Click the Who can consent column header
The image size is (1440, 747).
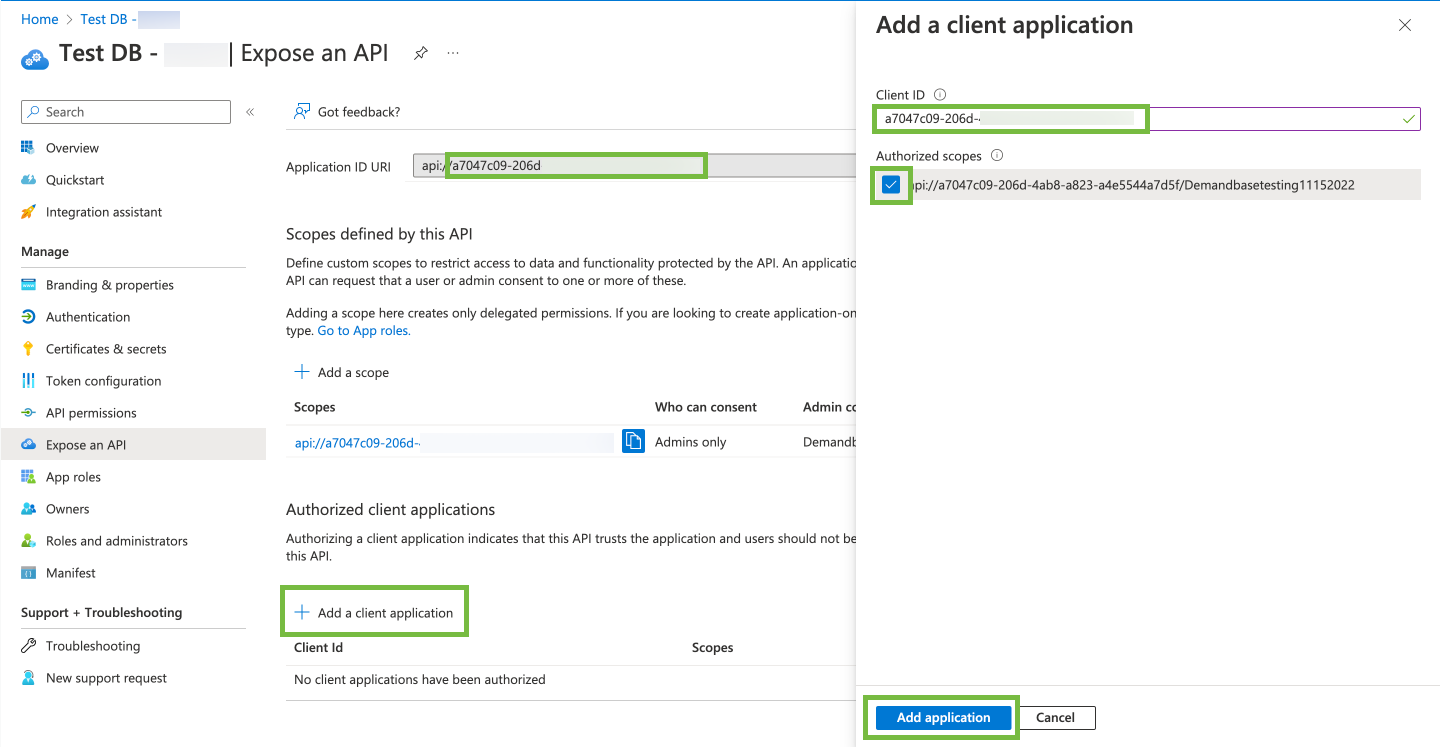point(706,407)
